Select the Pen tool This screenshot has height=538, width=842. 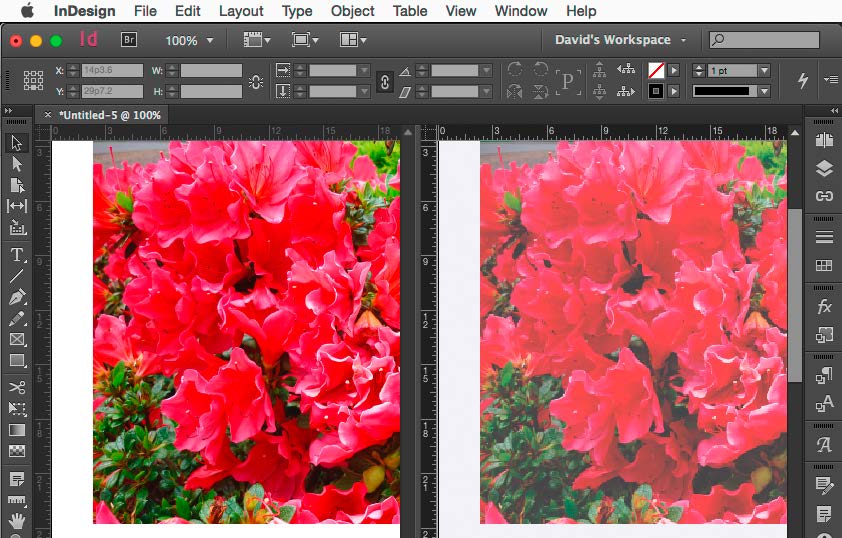(x=17, y=297)
